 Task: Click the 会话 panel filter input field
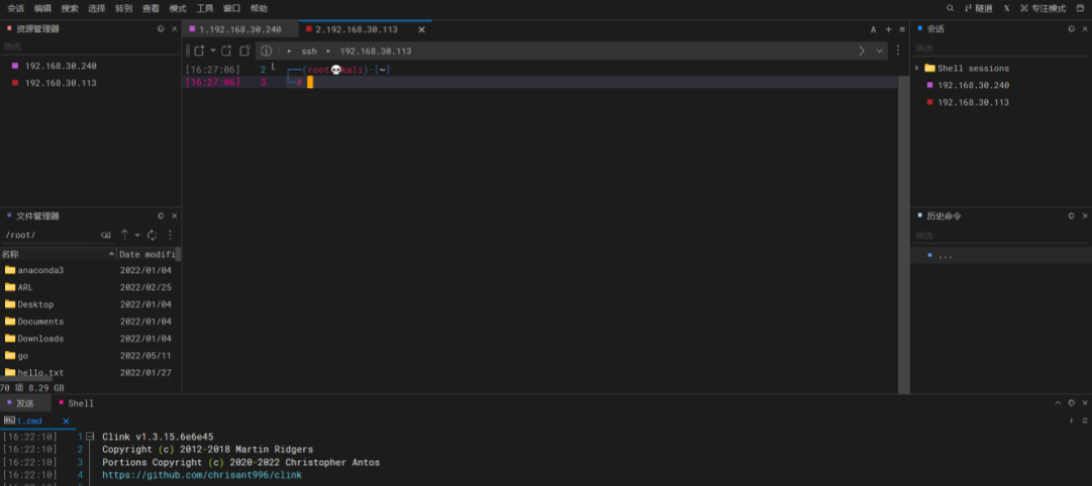click(x=1001, y=48)
